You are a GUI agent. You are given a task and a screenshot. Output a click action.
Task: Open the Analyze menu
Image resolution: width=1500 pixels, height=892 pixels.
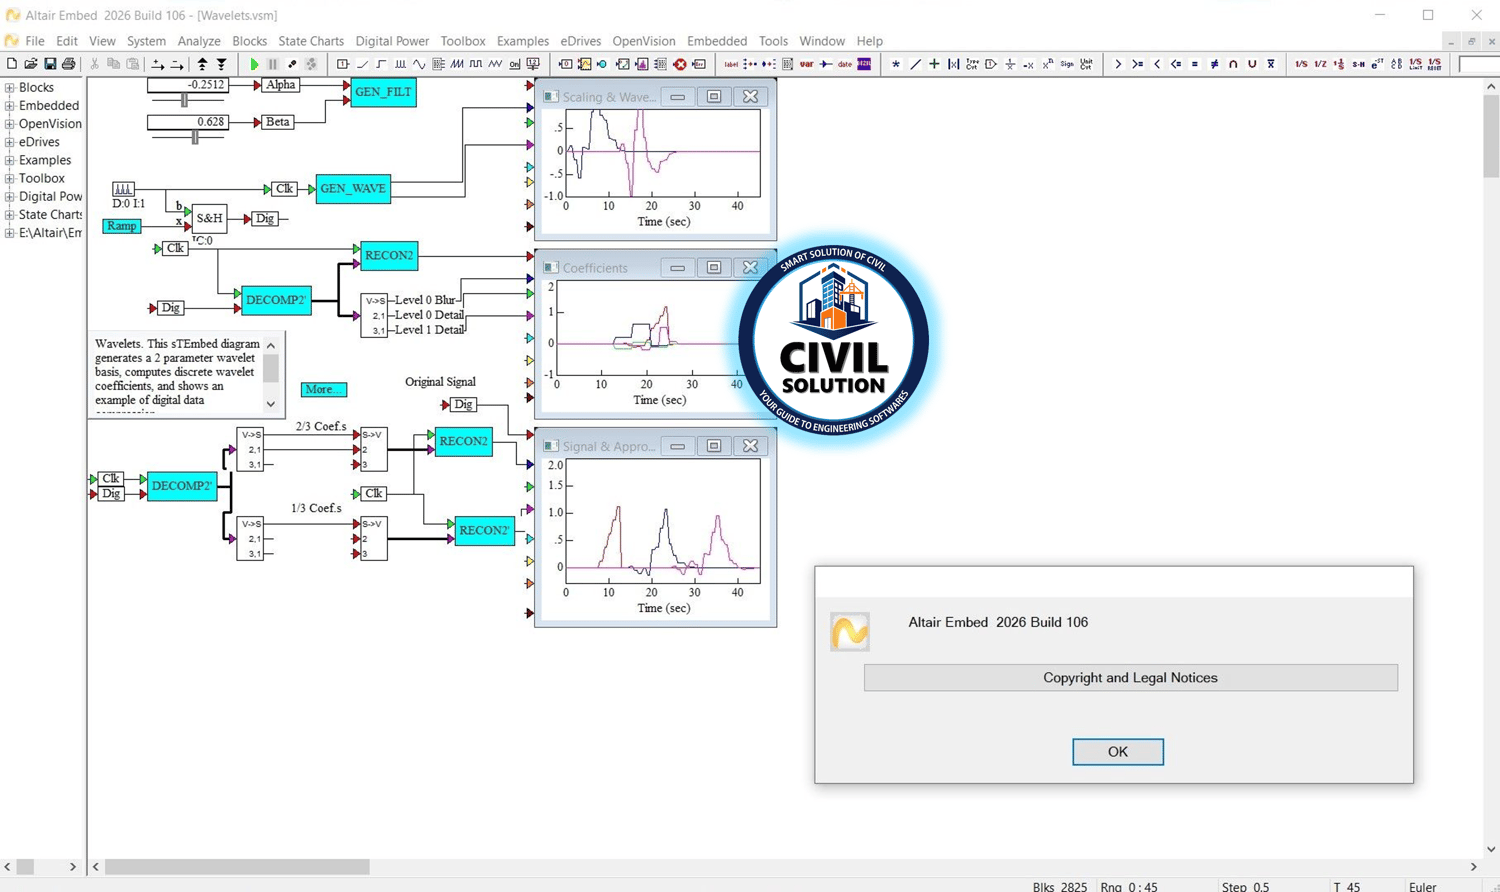click(x=199, y=41)
